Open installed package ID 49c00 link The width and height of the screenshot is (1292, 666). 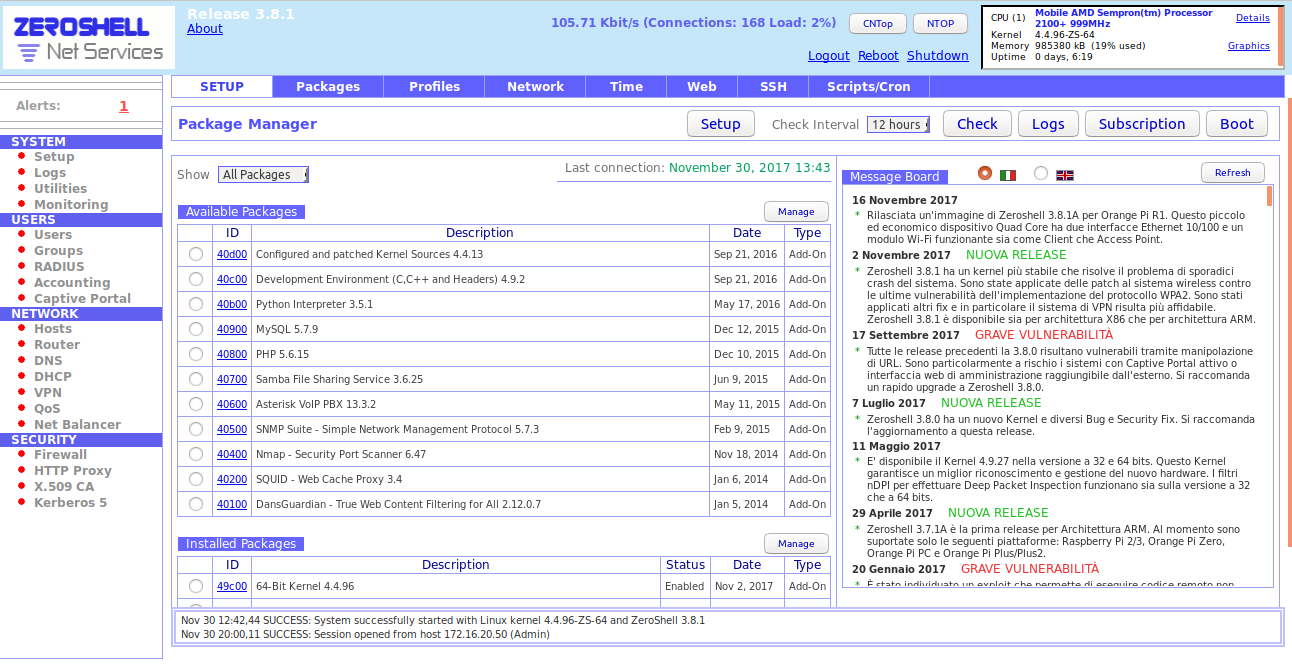pyautogui.click(x=232, y=586)
